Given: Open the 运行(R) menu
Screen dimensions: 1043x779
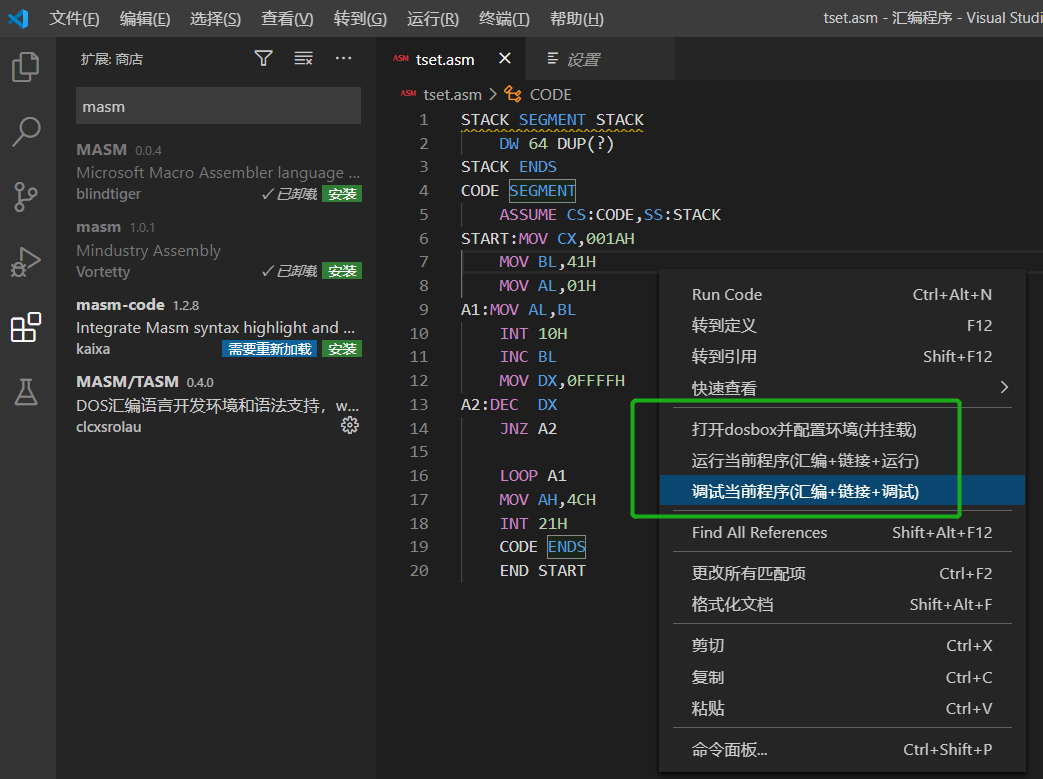Looking at the screenshot, I should [x=433, y=19].
